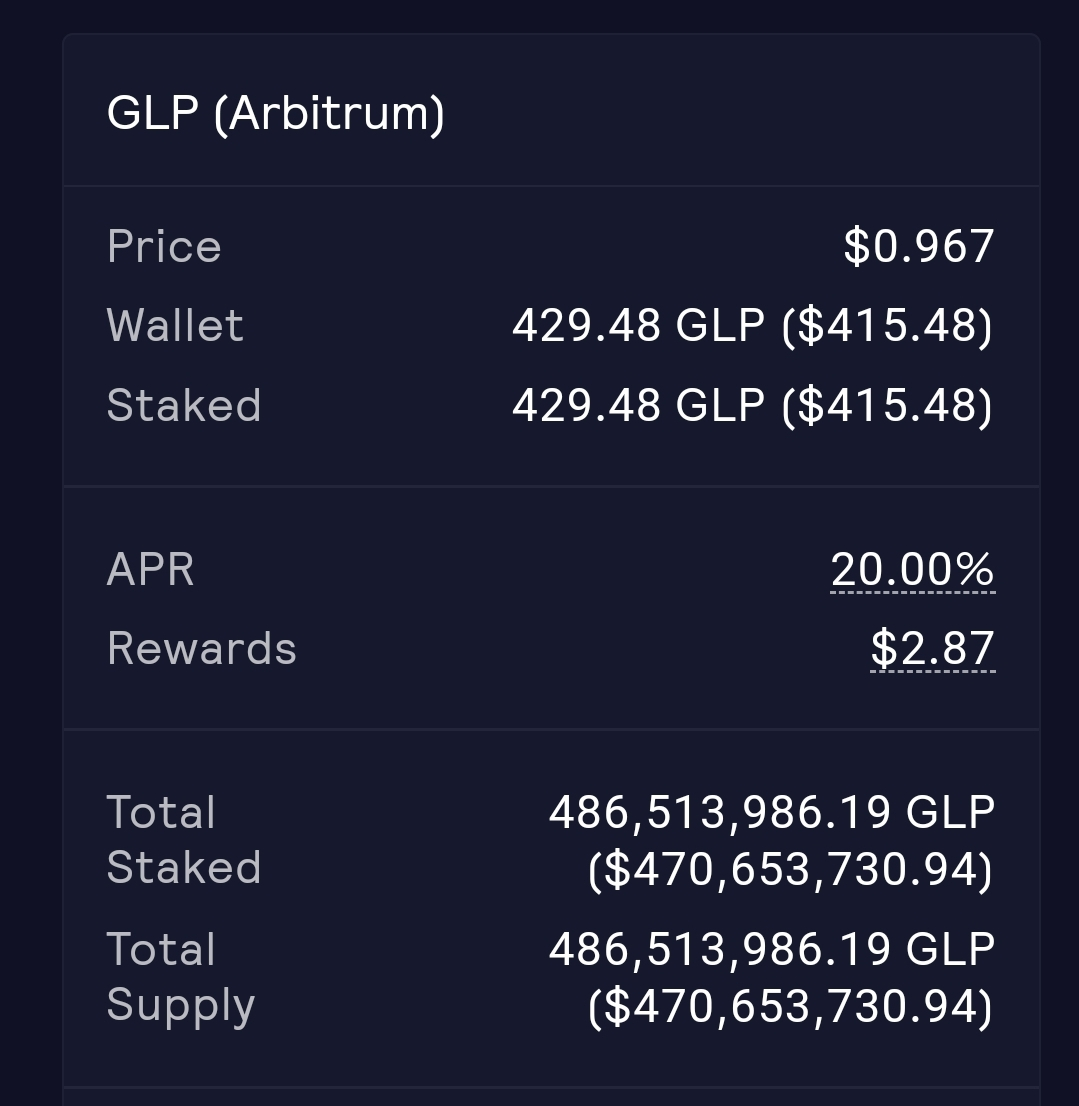Screen dimensions: 1079x1106
Task: Click the Wallet label
Action: tap(176, 325)
